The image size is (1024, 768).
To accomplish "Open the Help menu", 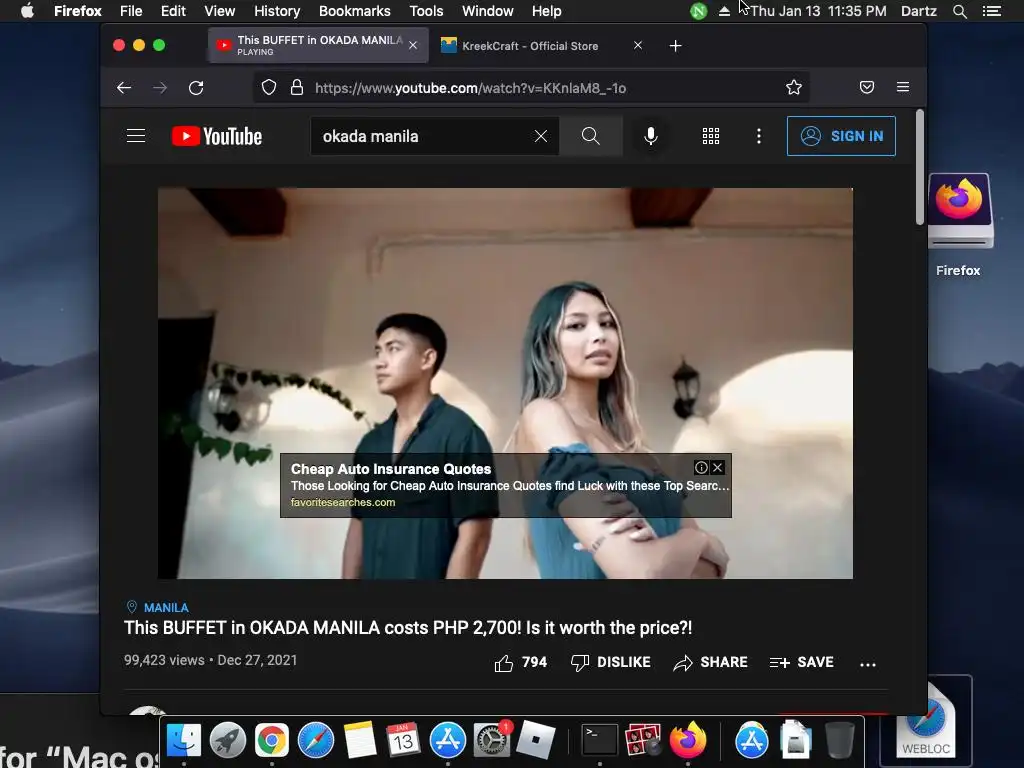I will click(547, 11).
